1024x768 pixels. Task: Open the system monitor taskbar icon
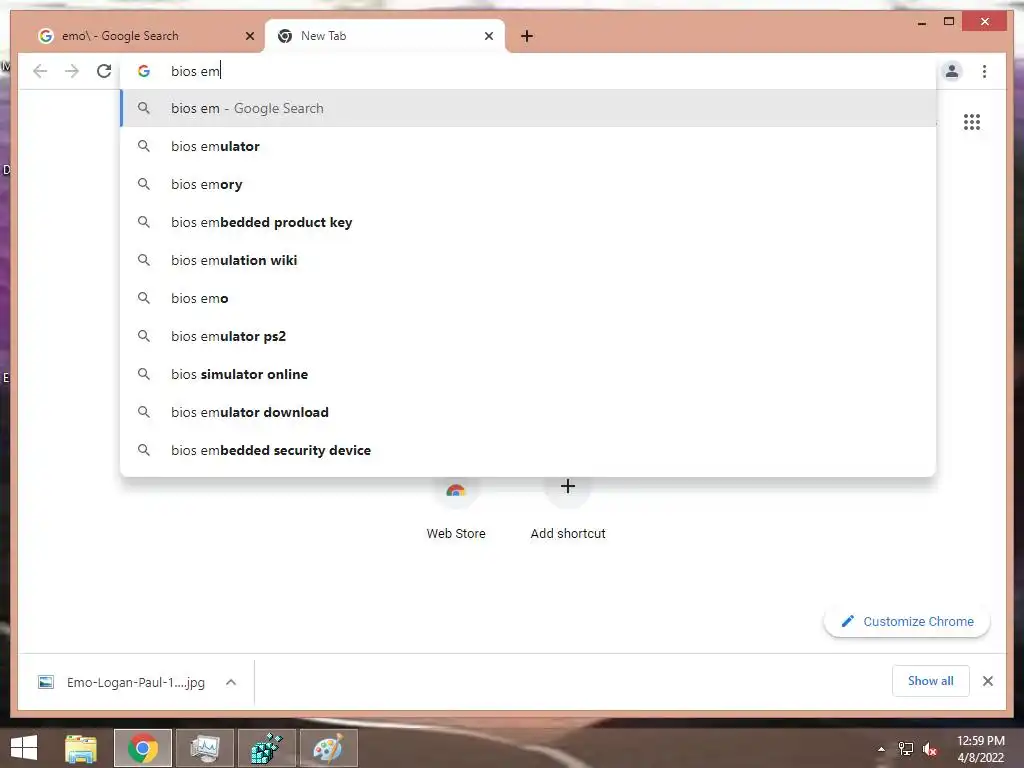pos(205,748)
